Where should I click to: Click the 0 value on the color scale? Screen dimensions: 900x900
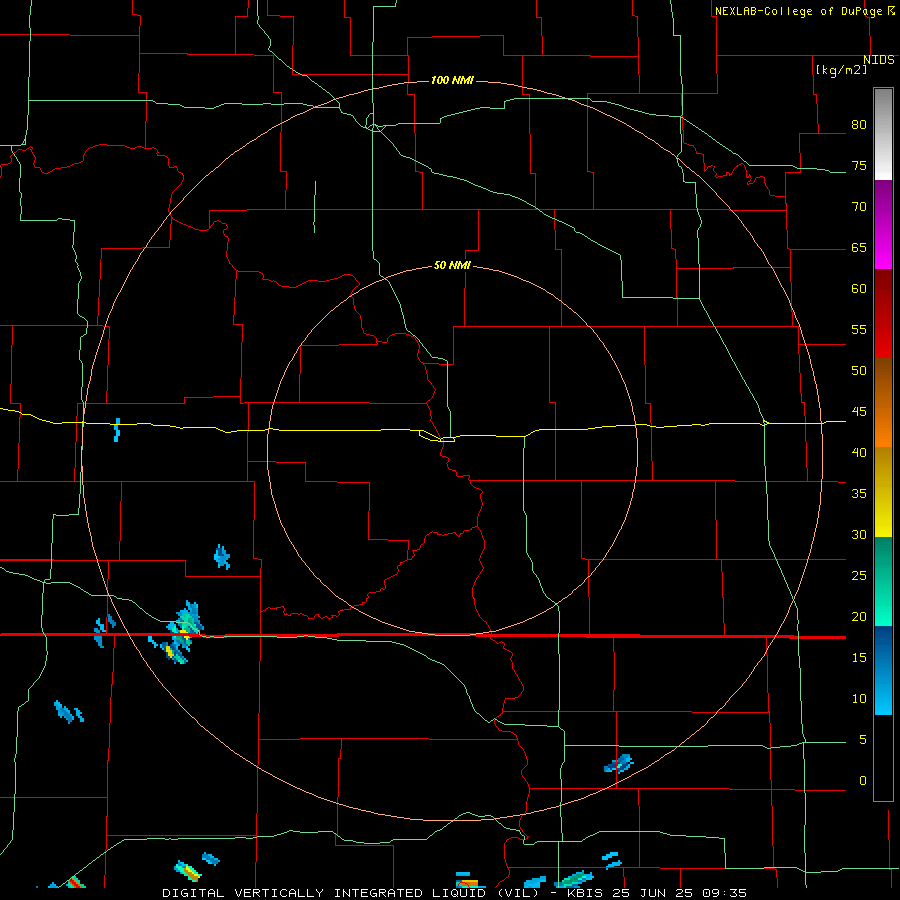point(863,781)
